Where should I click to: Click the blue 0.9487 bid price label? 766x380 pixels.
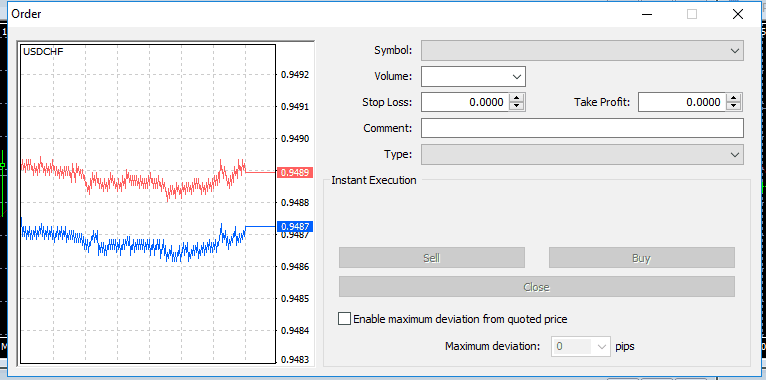point(295,227)
